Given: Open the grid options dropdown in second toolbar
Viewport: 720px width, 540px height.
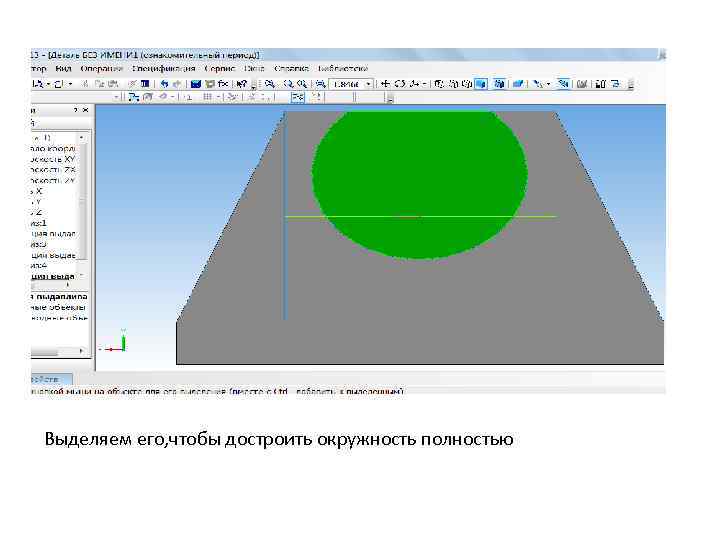Looking at the screenshot, I should click(x=218, y=97).
